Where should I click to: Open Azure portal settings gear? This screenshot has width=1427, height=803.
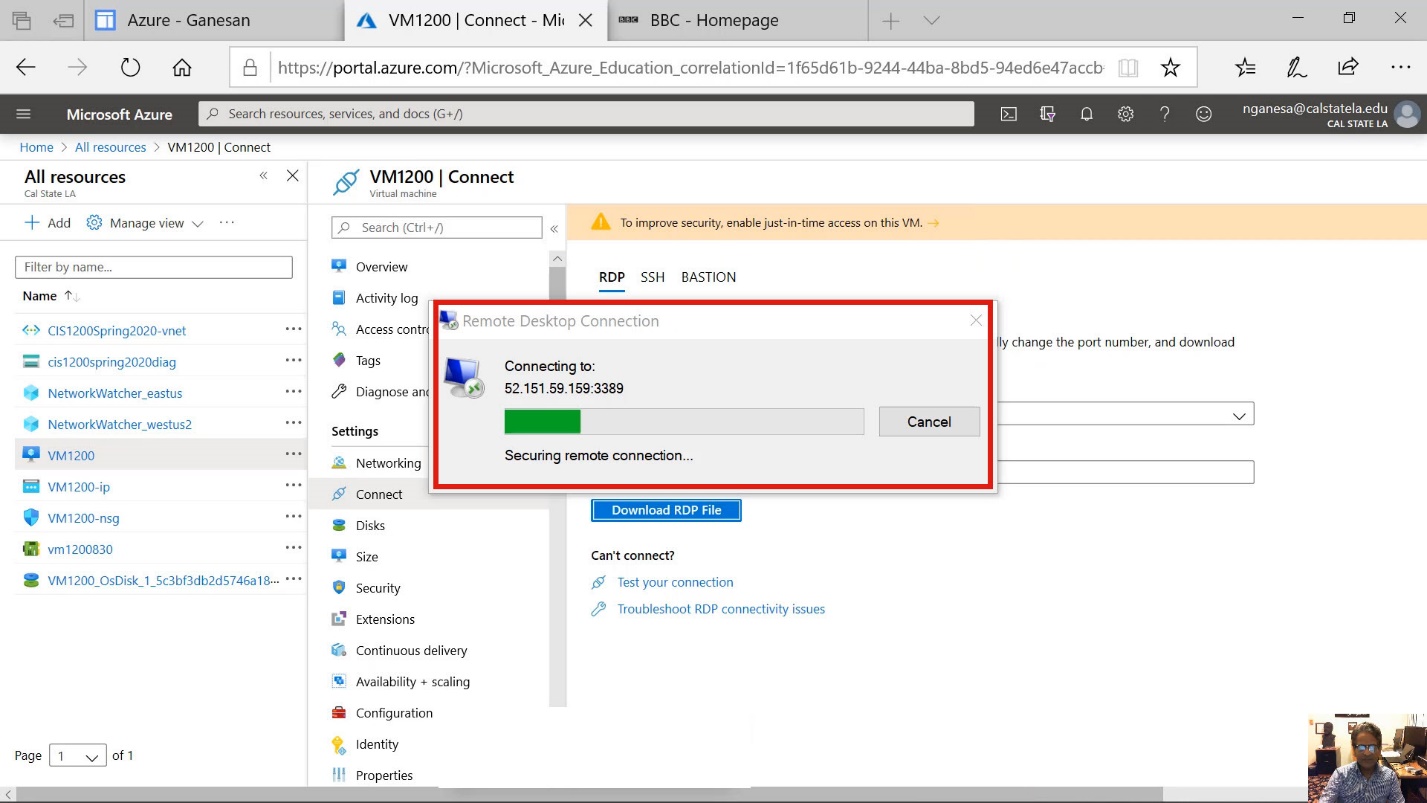[x=1125, y=114]
